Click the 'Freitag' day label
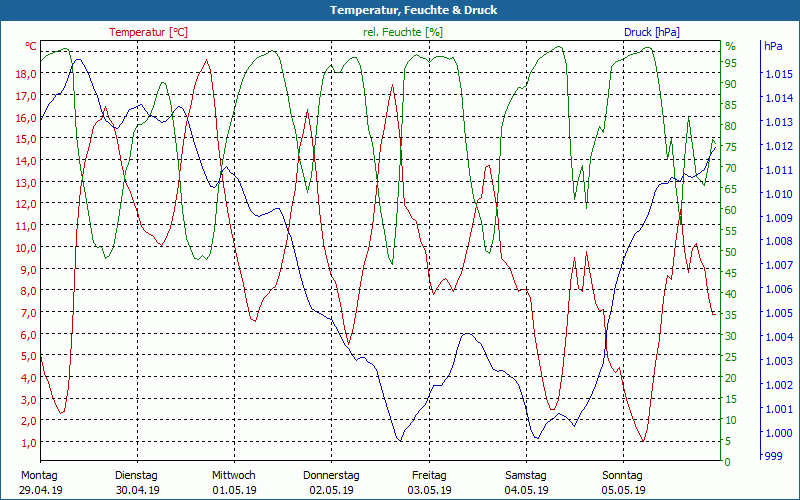The width and height of the screenshot is (800, 500). click(429, 476)
